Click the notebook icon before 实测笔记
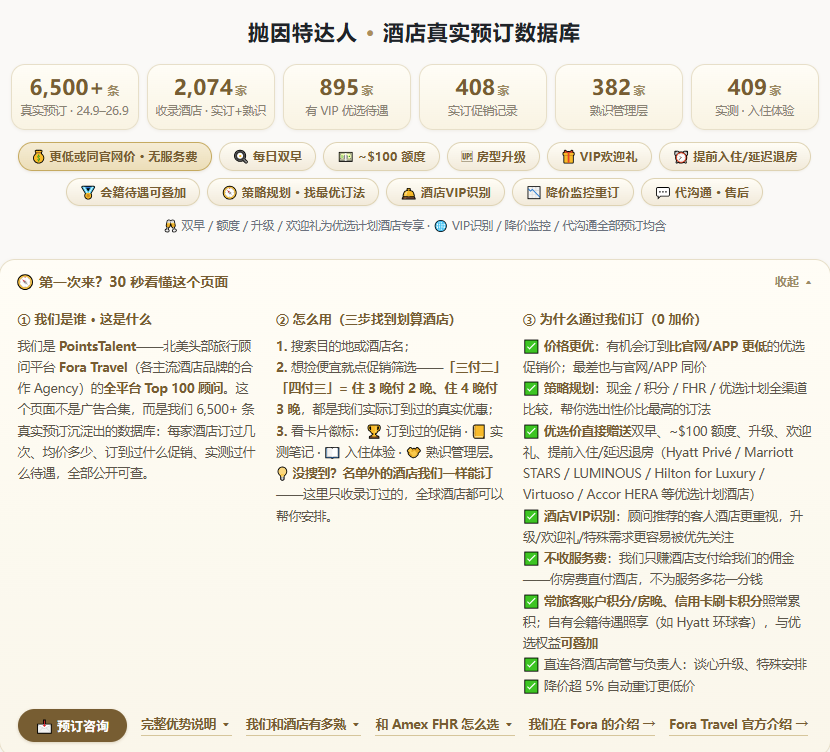This screenshot has height=752, width=830. tap(479, 432)
